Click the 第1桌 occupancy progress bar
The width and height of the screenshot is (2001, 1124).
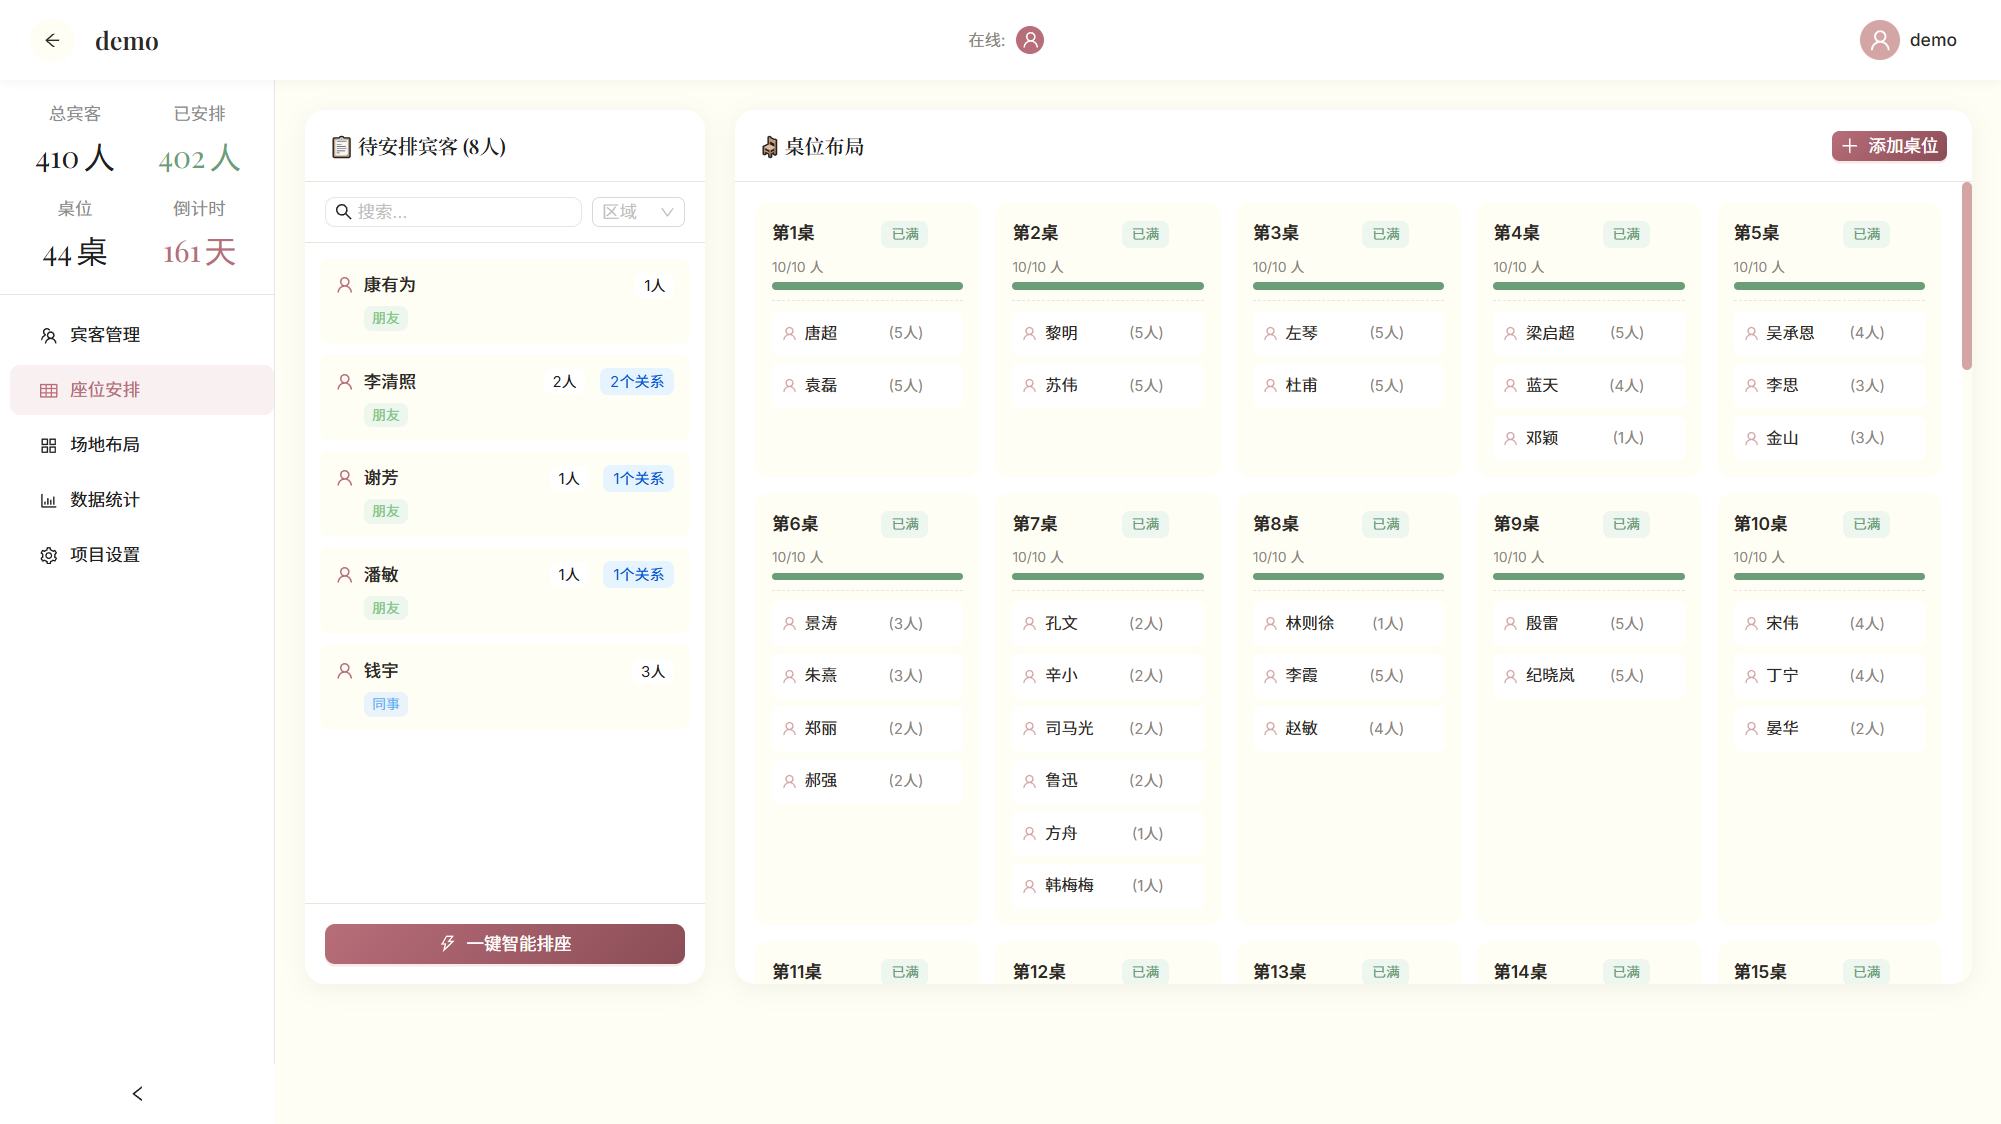coord(867,286)
